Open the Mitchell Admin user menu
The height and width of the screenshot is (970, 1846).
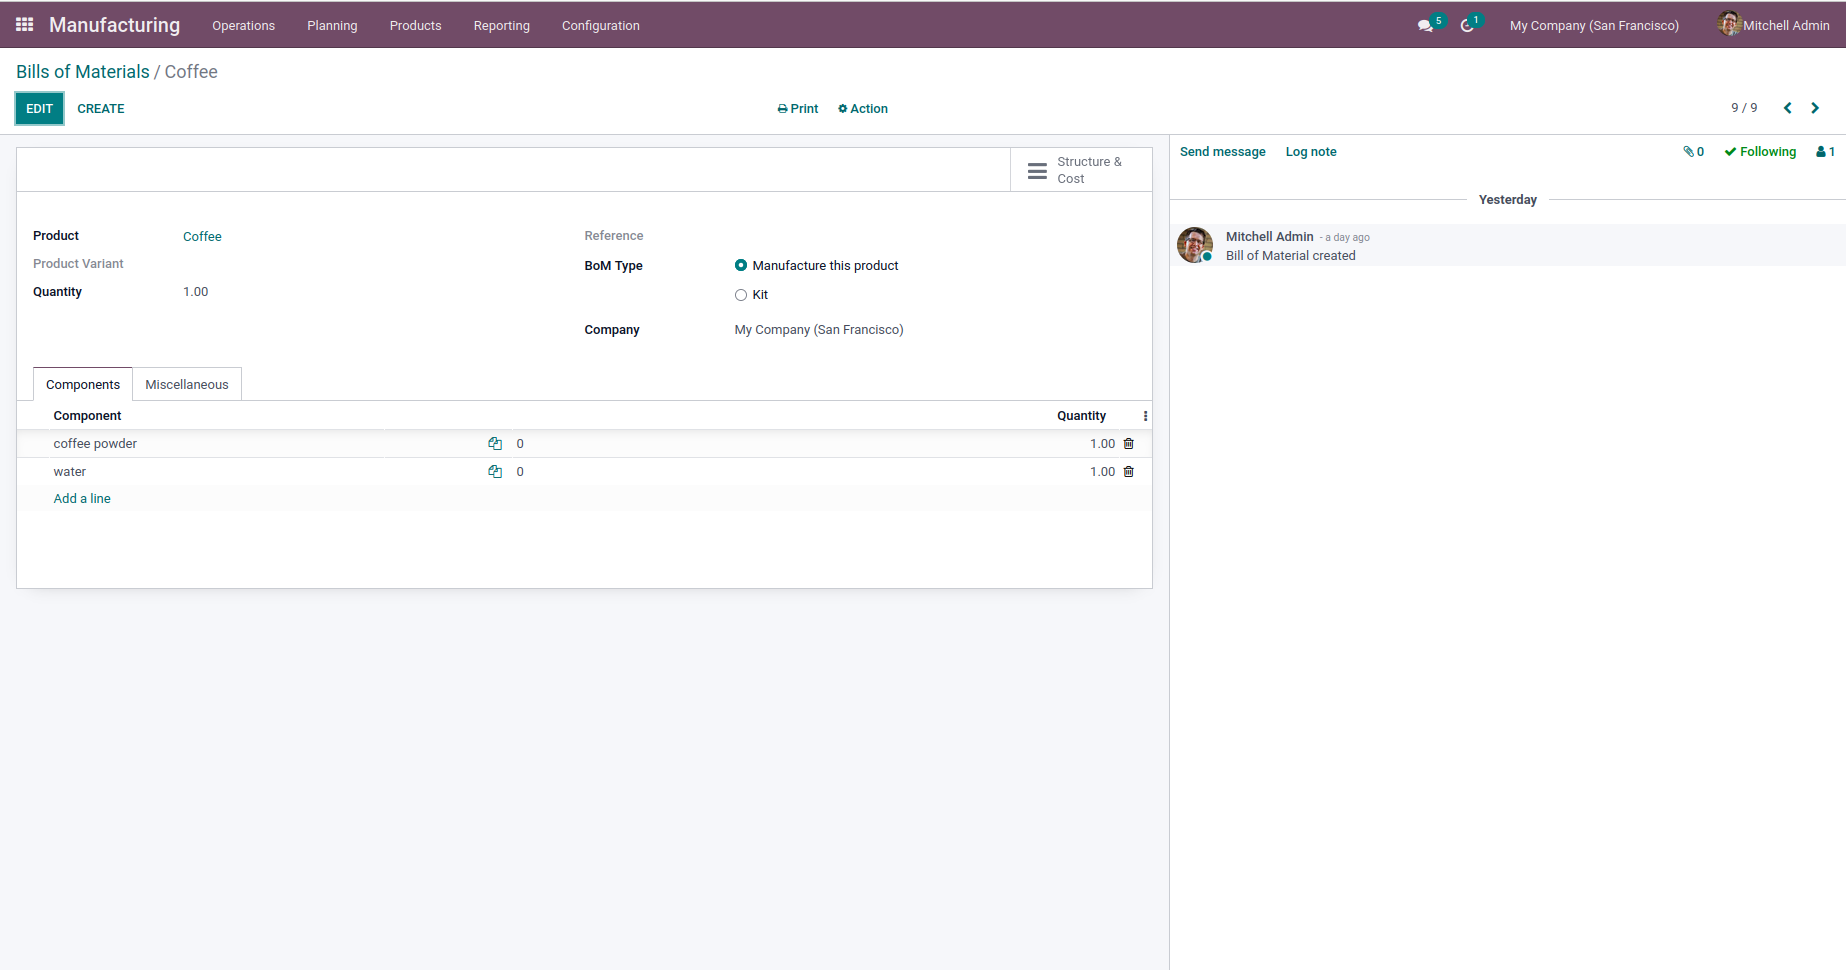[x=1774, y=25]
